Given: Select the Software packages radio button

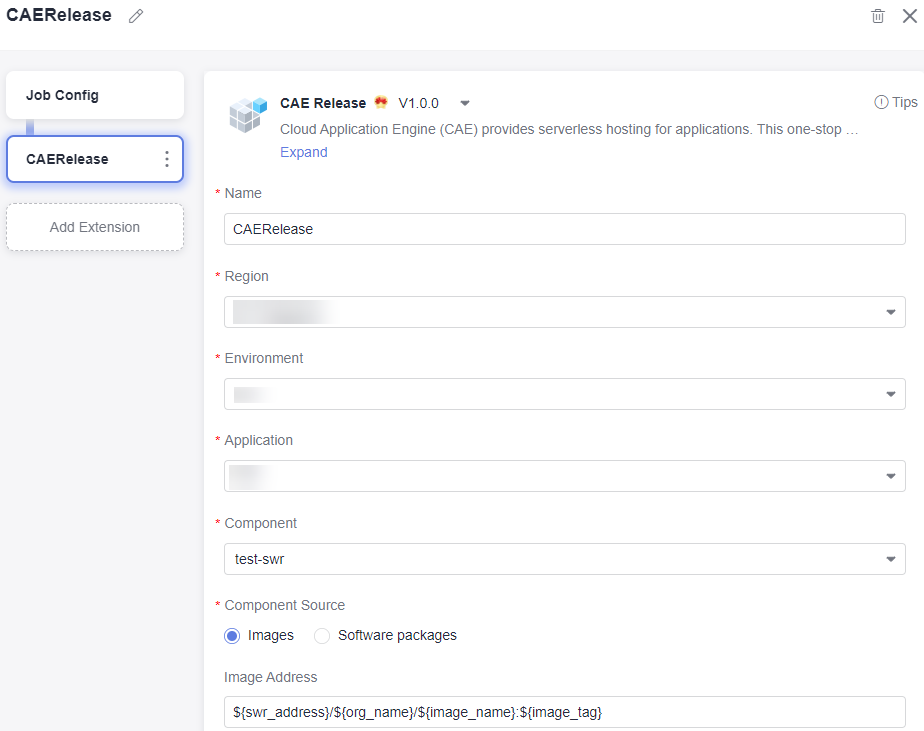Looking at the screenshot, I should click(322, 635).
